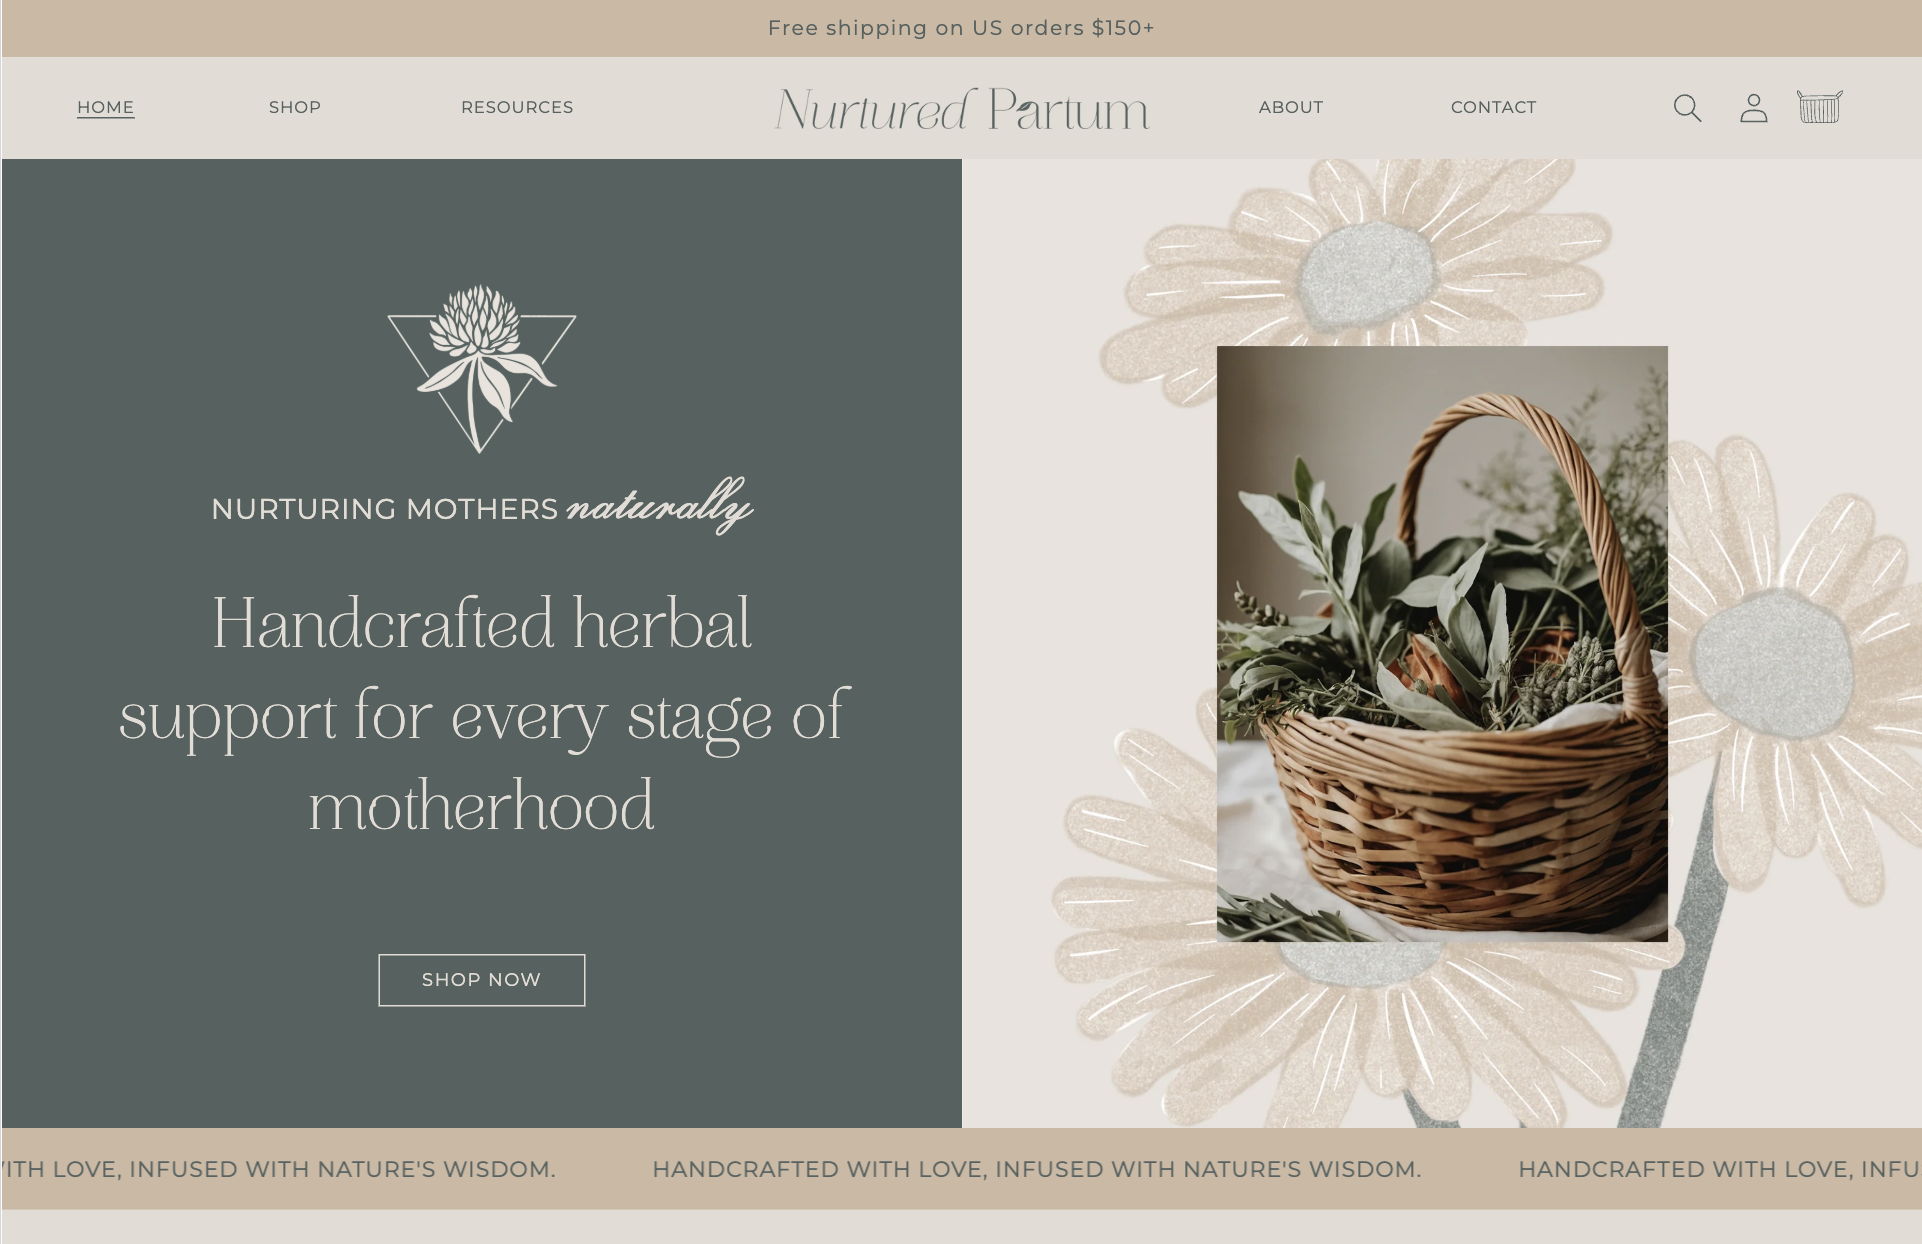Click the dark green hero panel
The width and height of the screenshot is (1922, 1244).
click(482, 643)
